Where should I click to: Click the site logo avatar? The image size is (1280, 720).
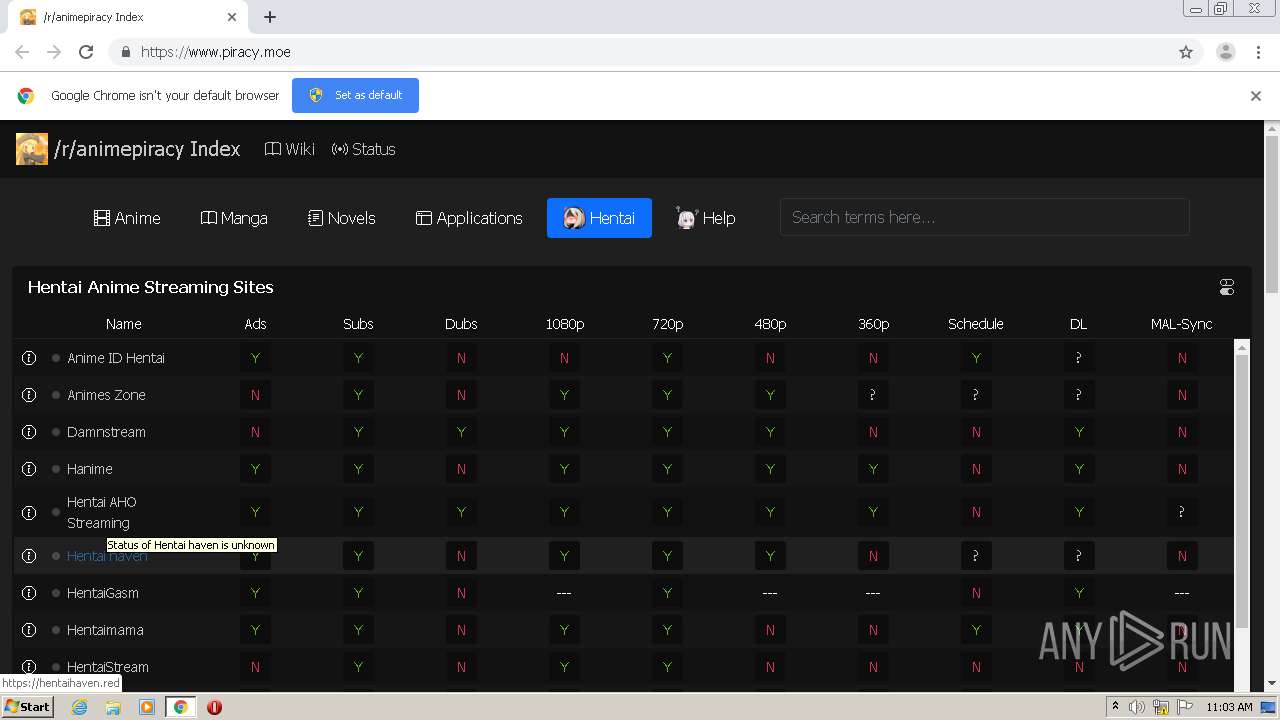[x=32, y=149]
